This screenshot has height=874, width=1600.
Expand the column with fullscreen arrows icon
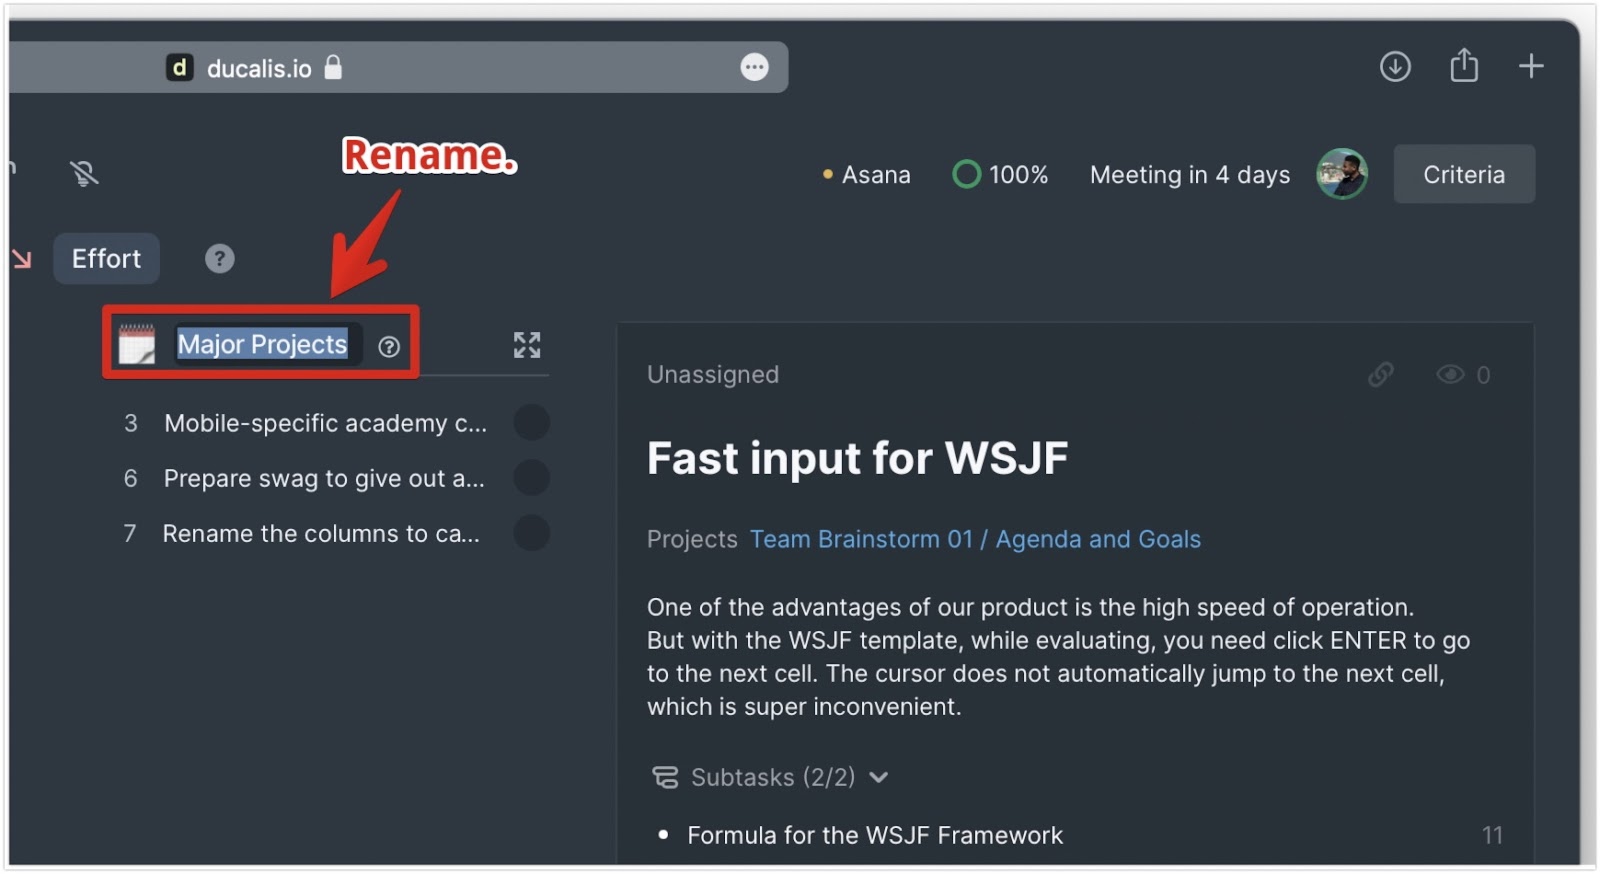(527, 345)
